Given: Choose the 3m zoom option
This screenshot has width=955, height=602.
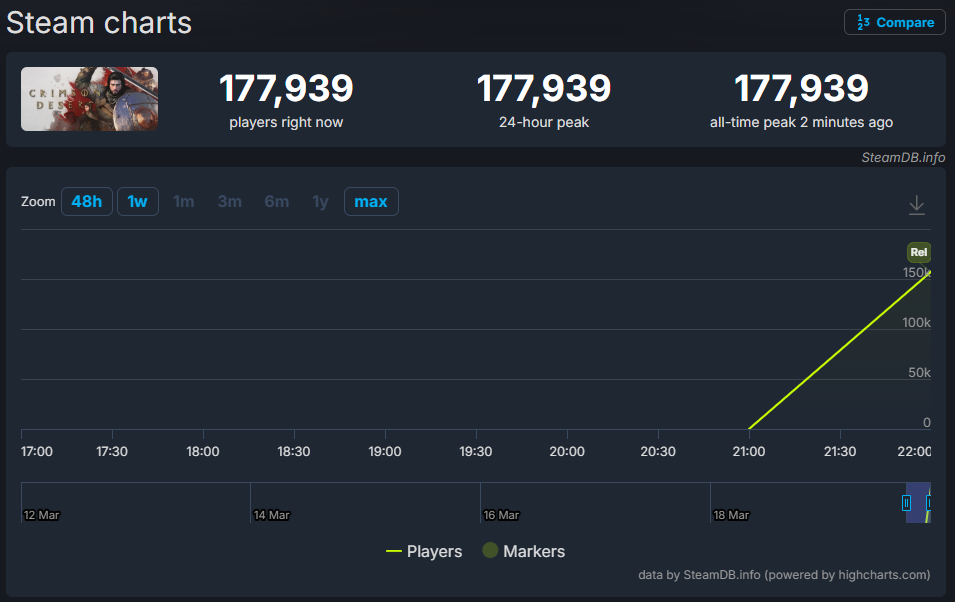Looking at the screenshot, I should pos(230,202).
